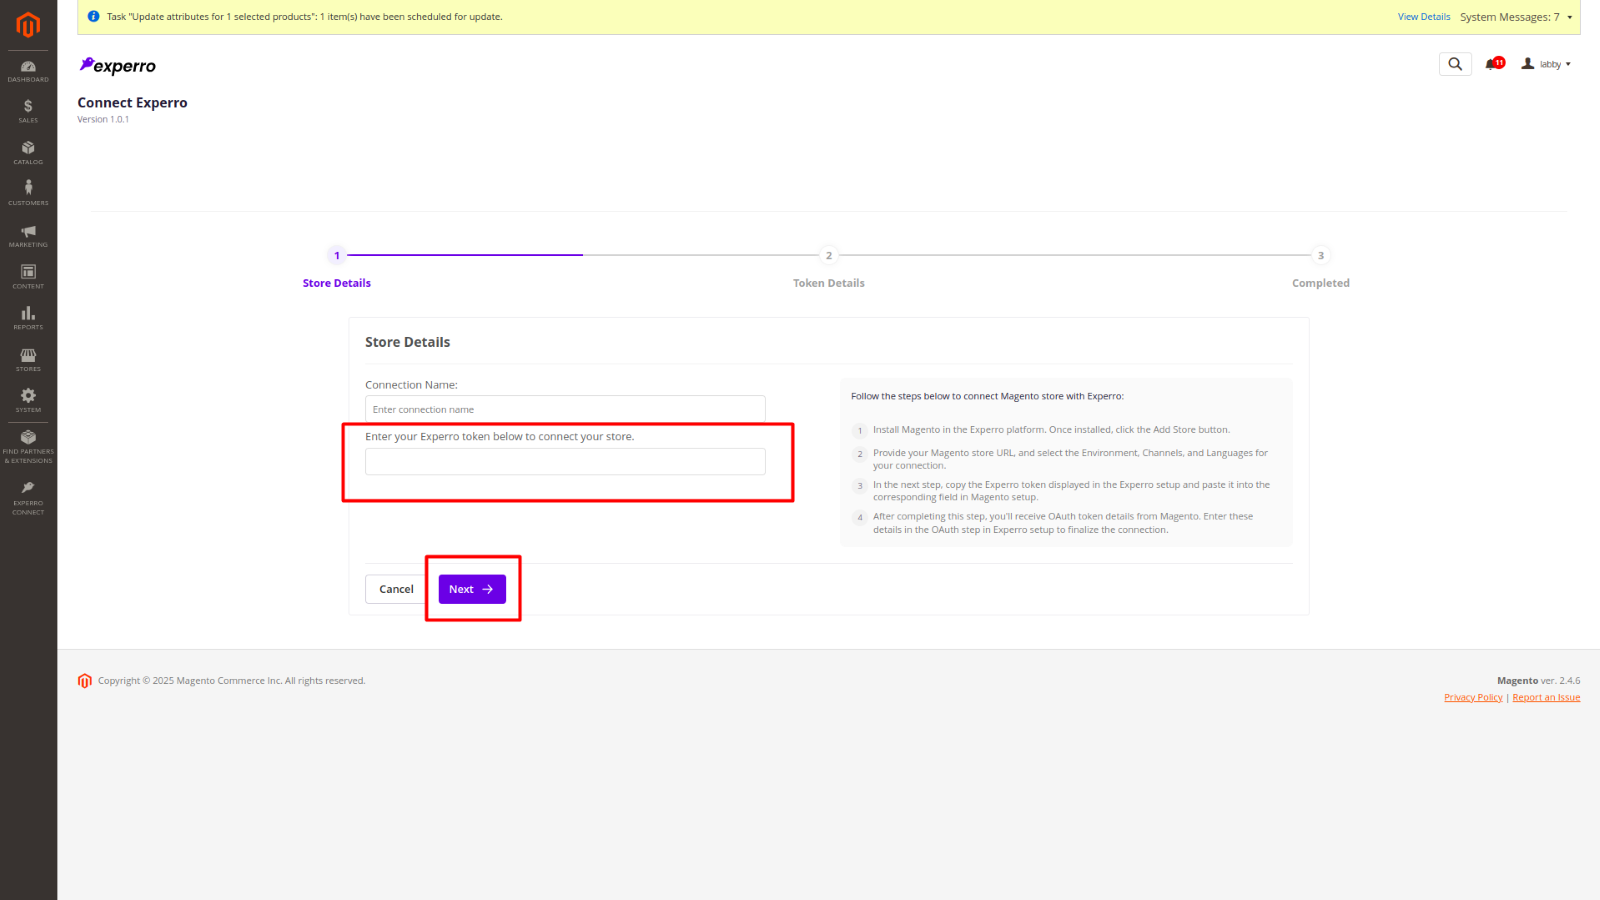Open the Dashboard sidebar menu
This screenshot has height=900, width=1600.
(x=28, y=71)
